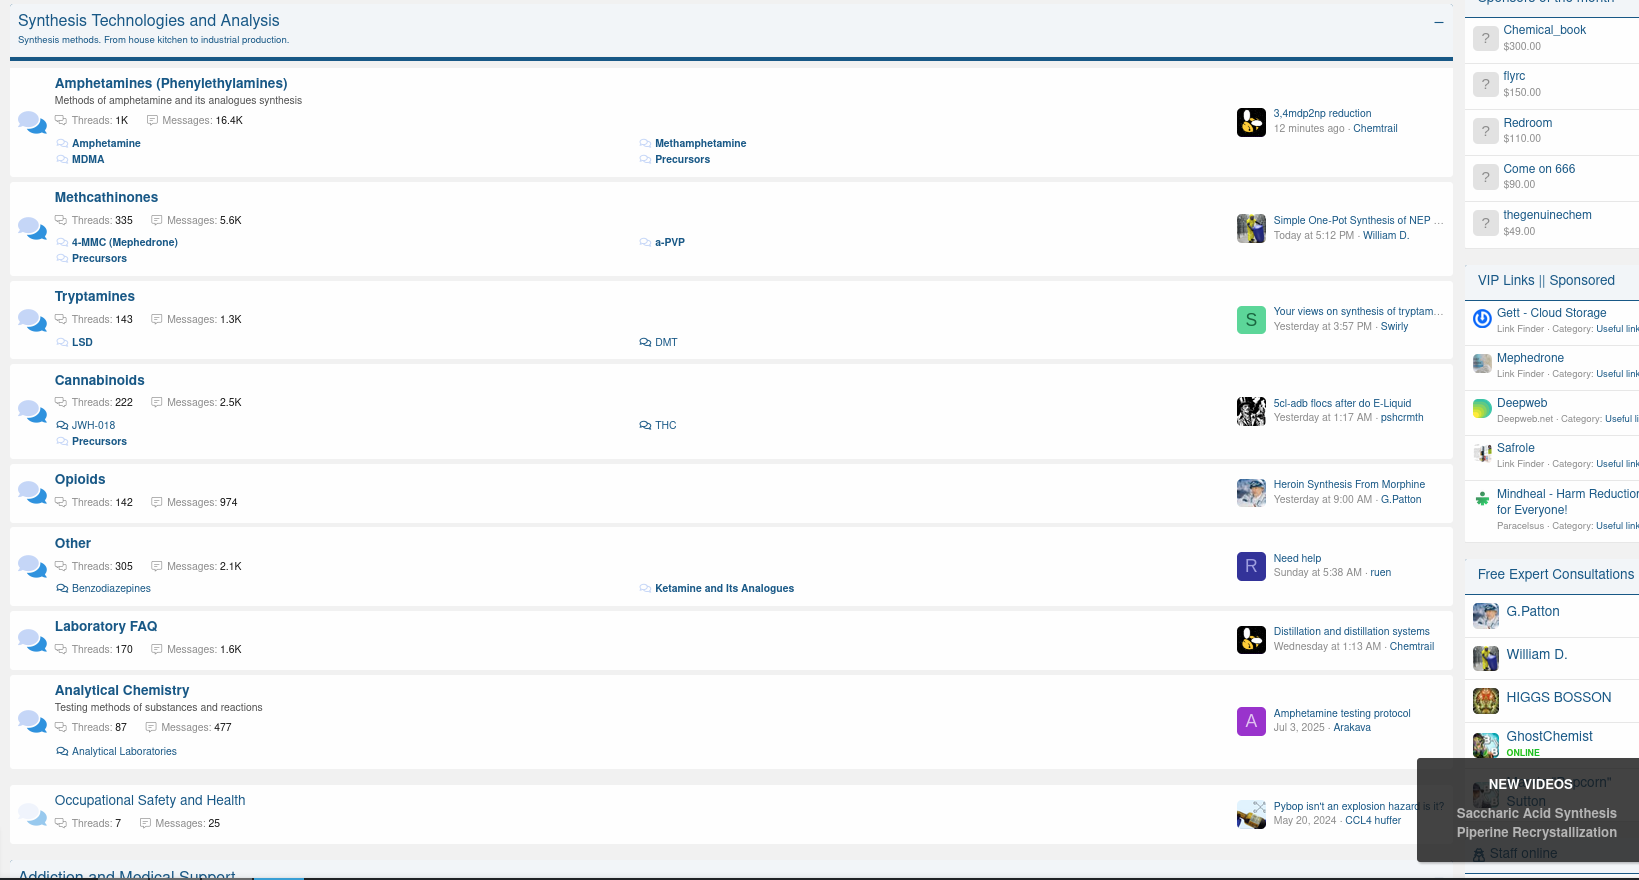Viewport: 1639px width, 880px height.
Task: Go to the Analytical Laboratories subforum
Action: [x=124, y=751]
